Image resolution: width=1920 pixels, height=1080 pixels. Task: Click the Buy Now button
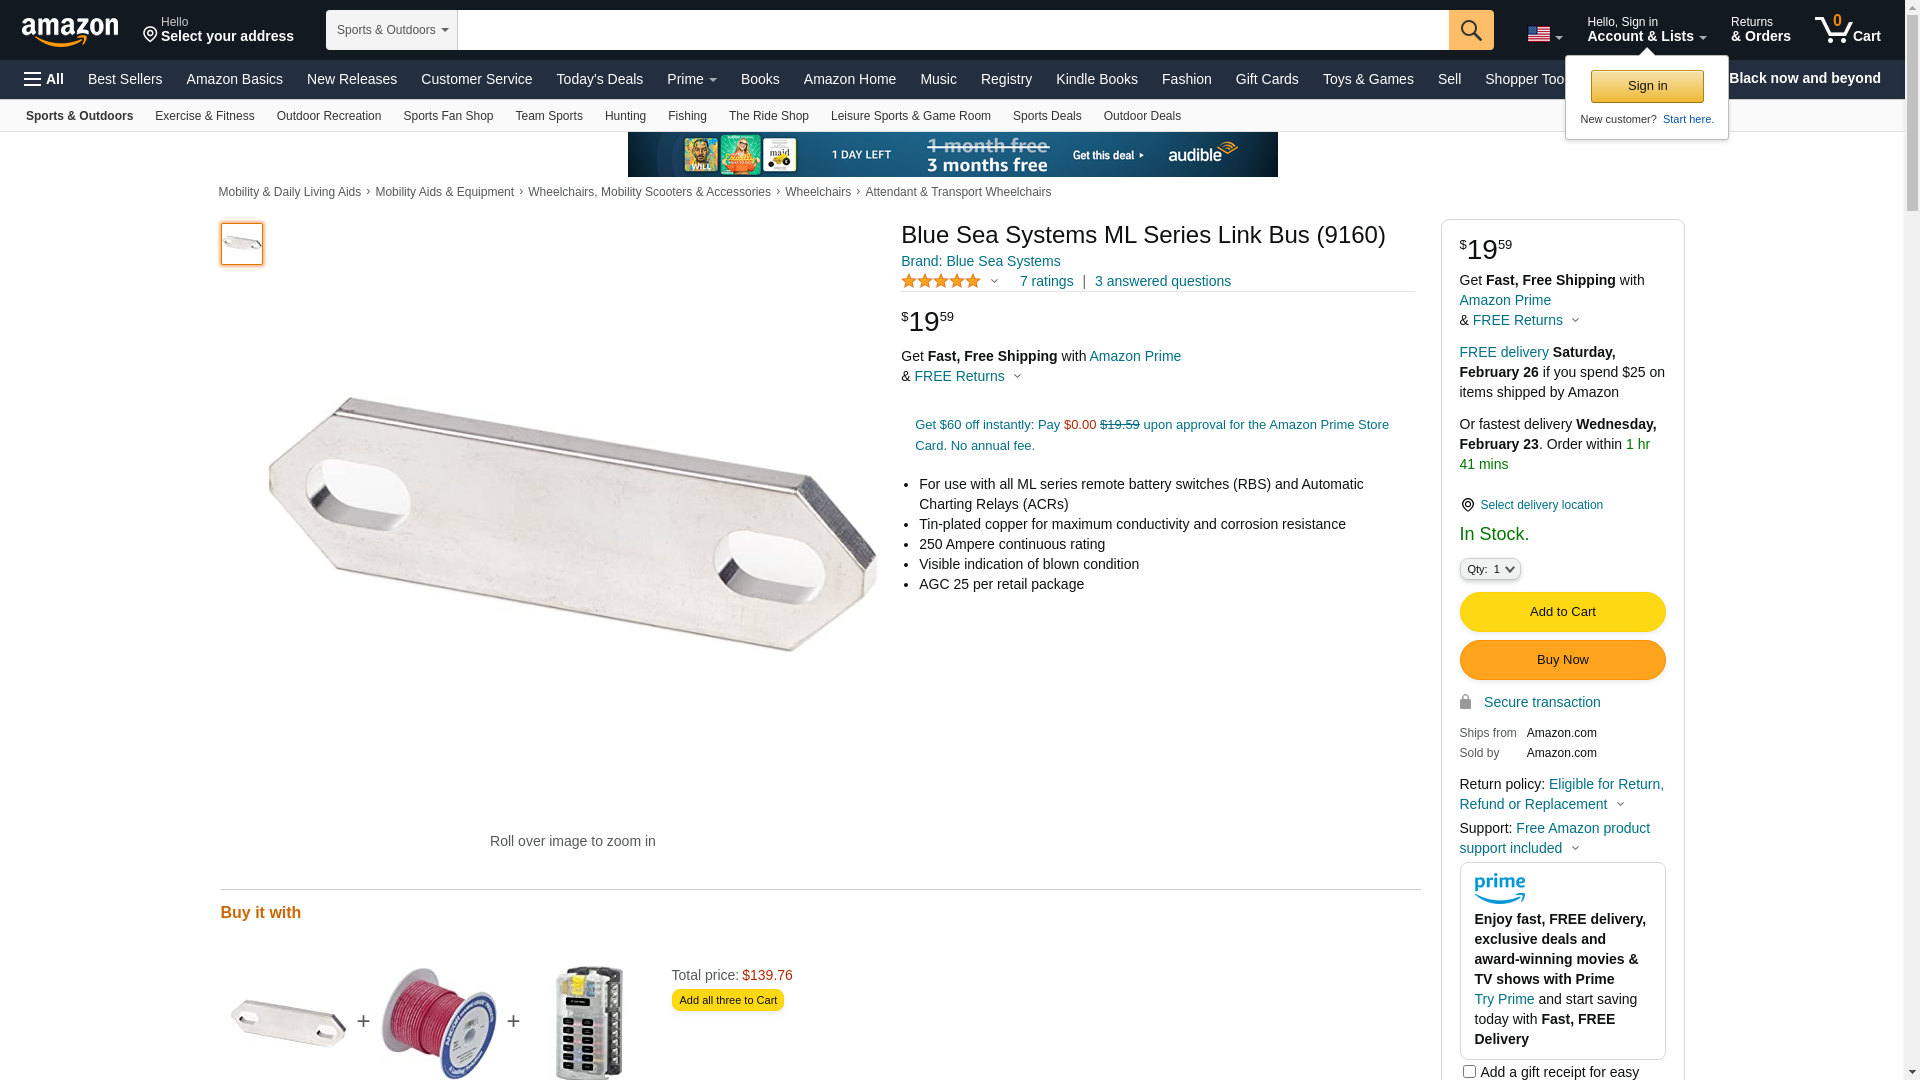1562,660
